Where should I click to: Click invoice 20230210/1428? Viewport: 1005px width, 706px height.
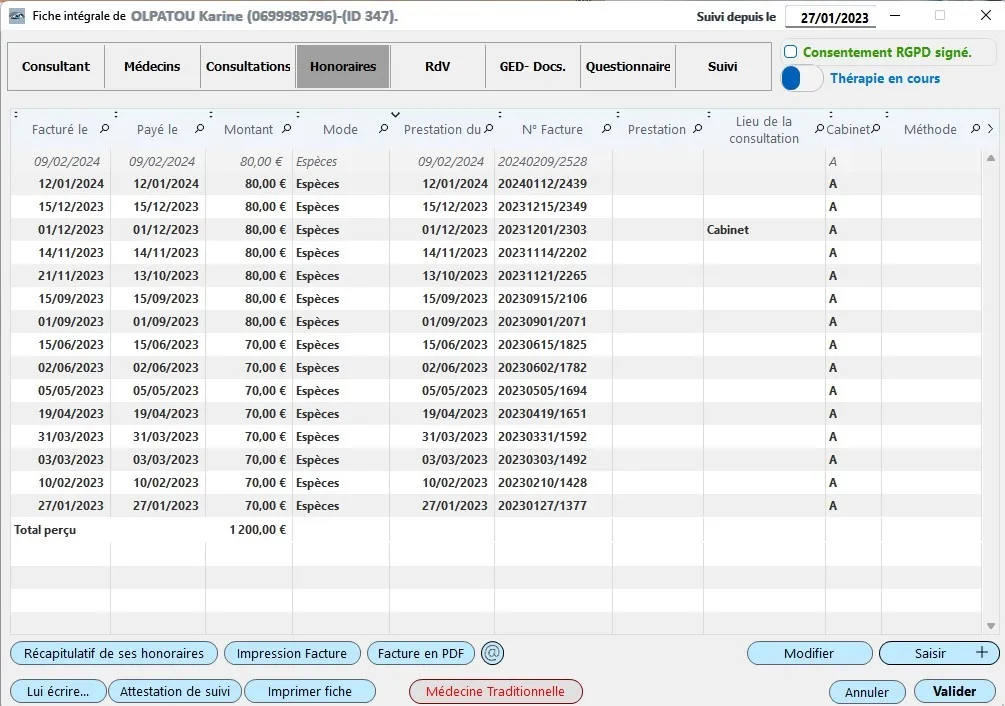(x=542, y=484)
